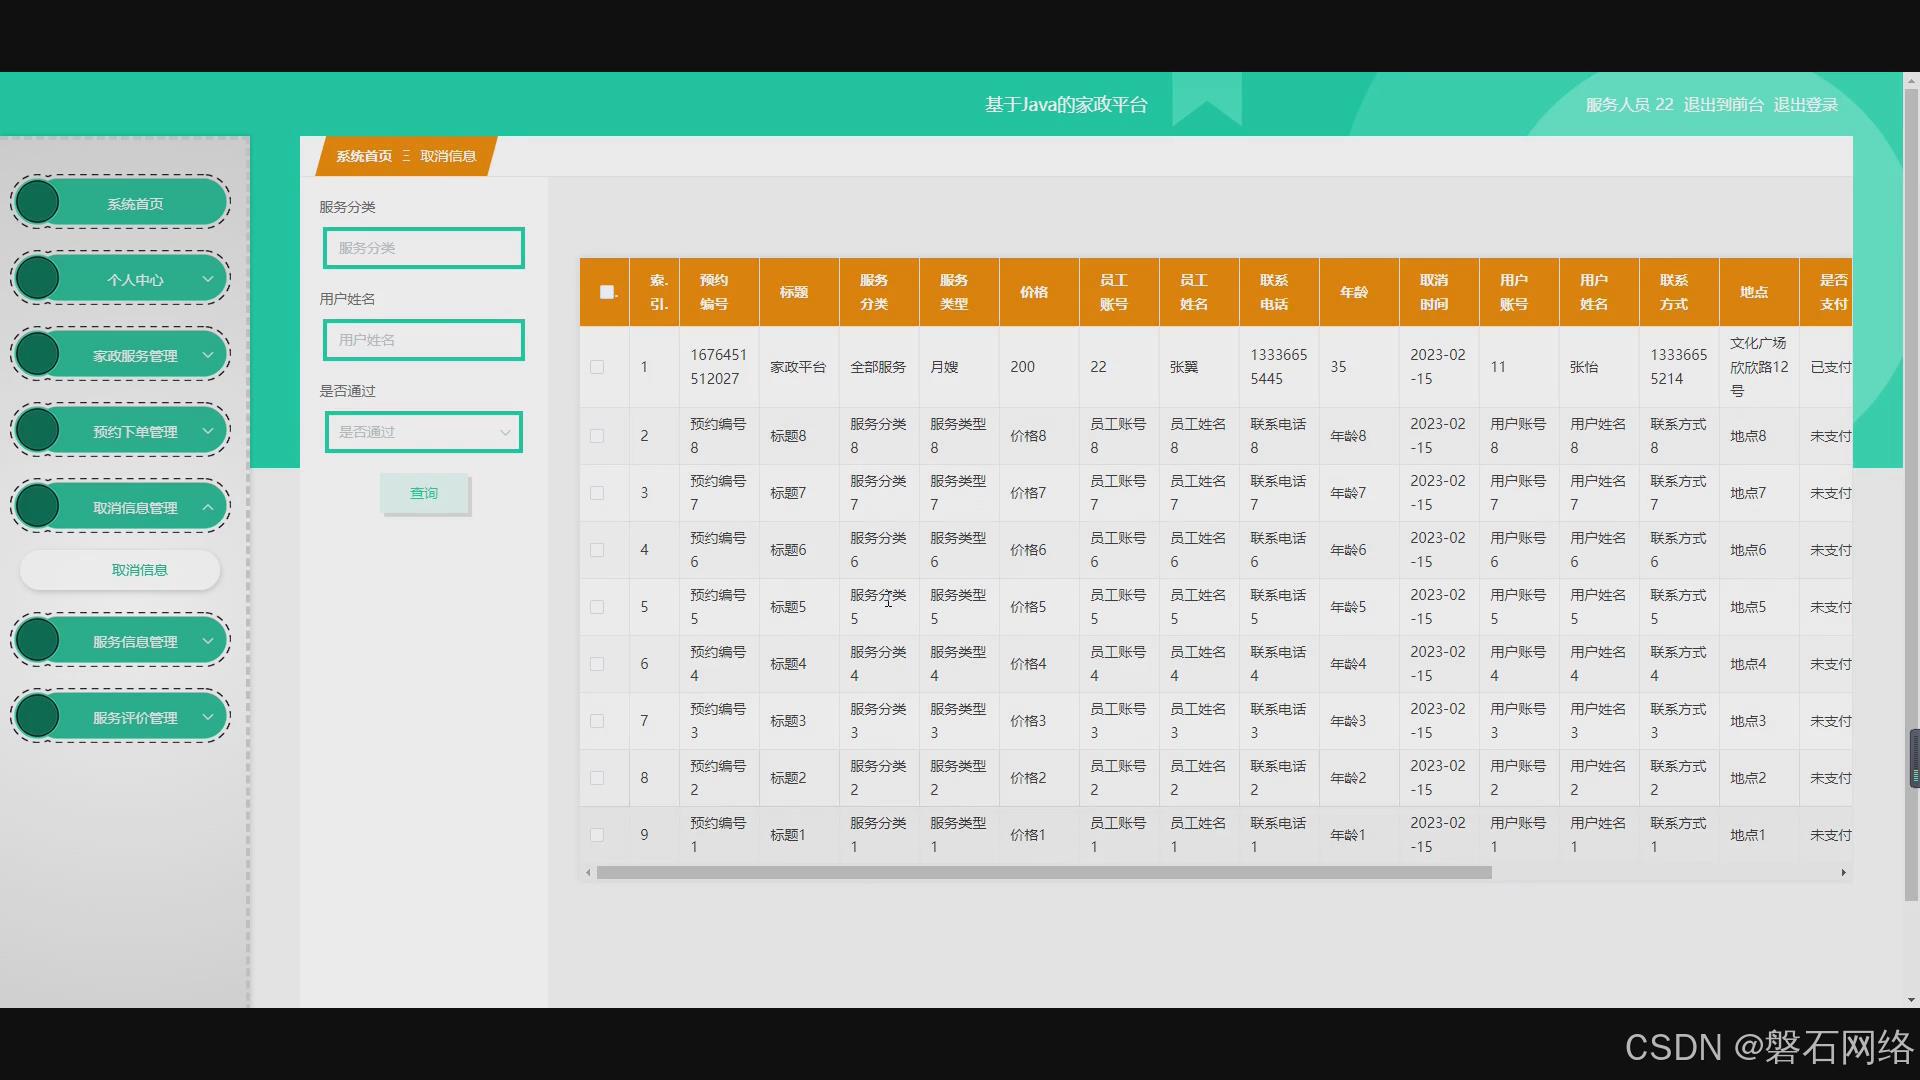Open the 是否通过 dropdown filter
This screenshot has width=1920, height=1080.
point(424,432)
